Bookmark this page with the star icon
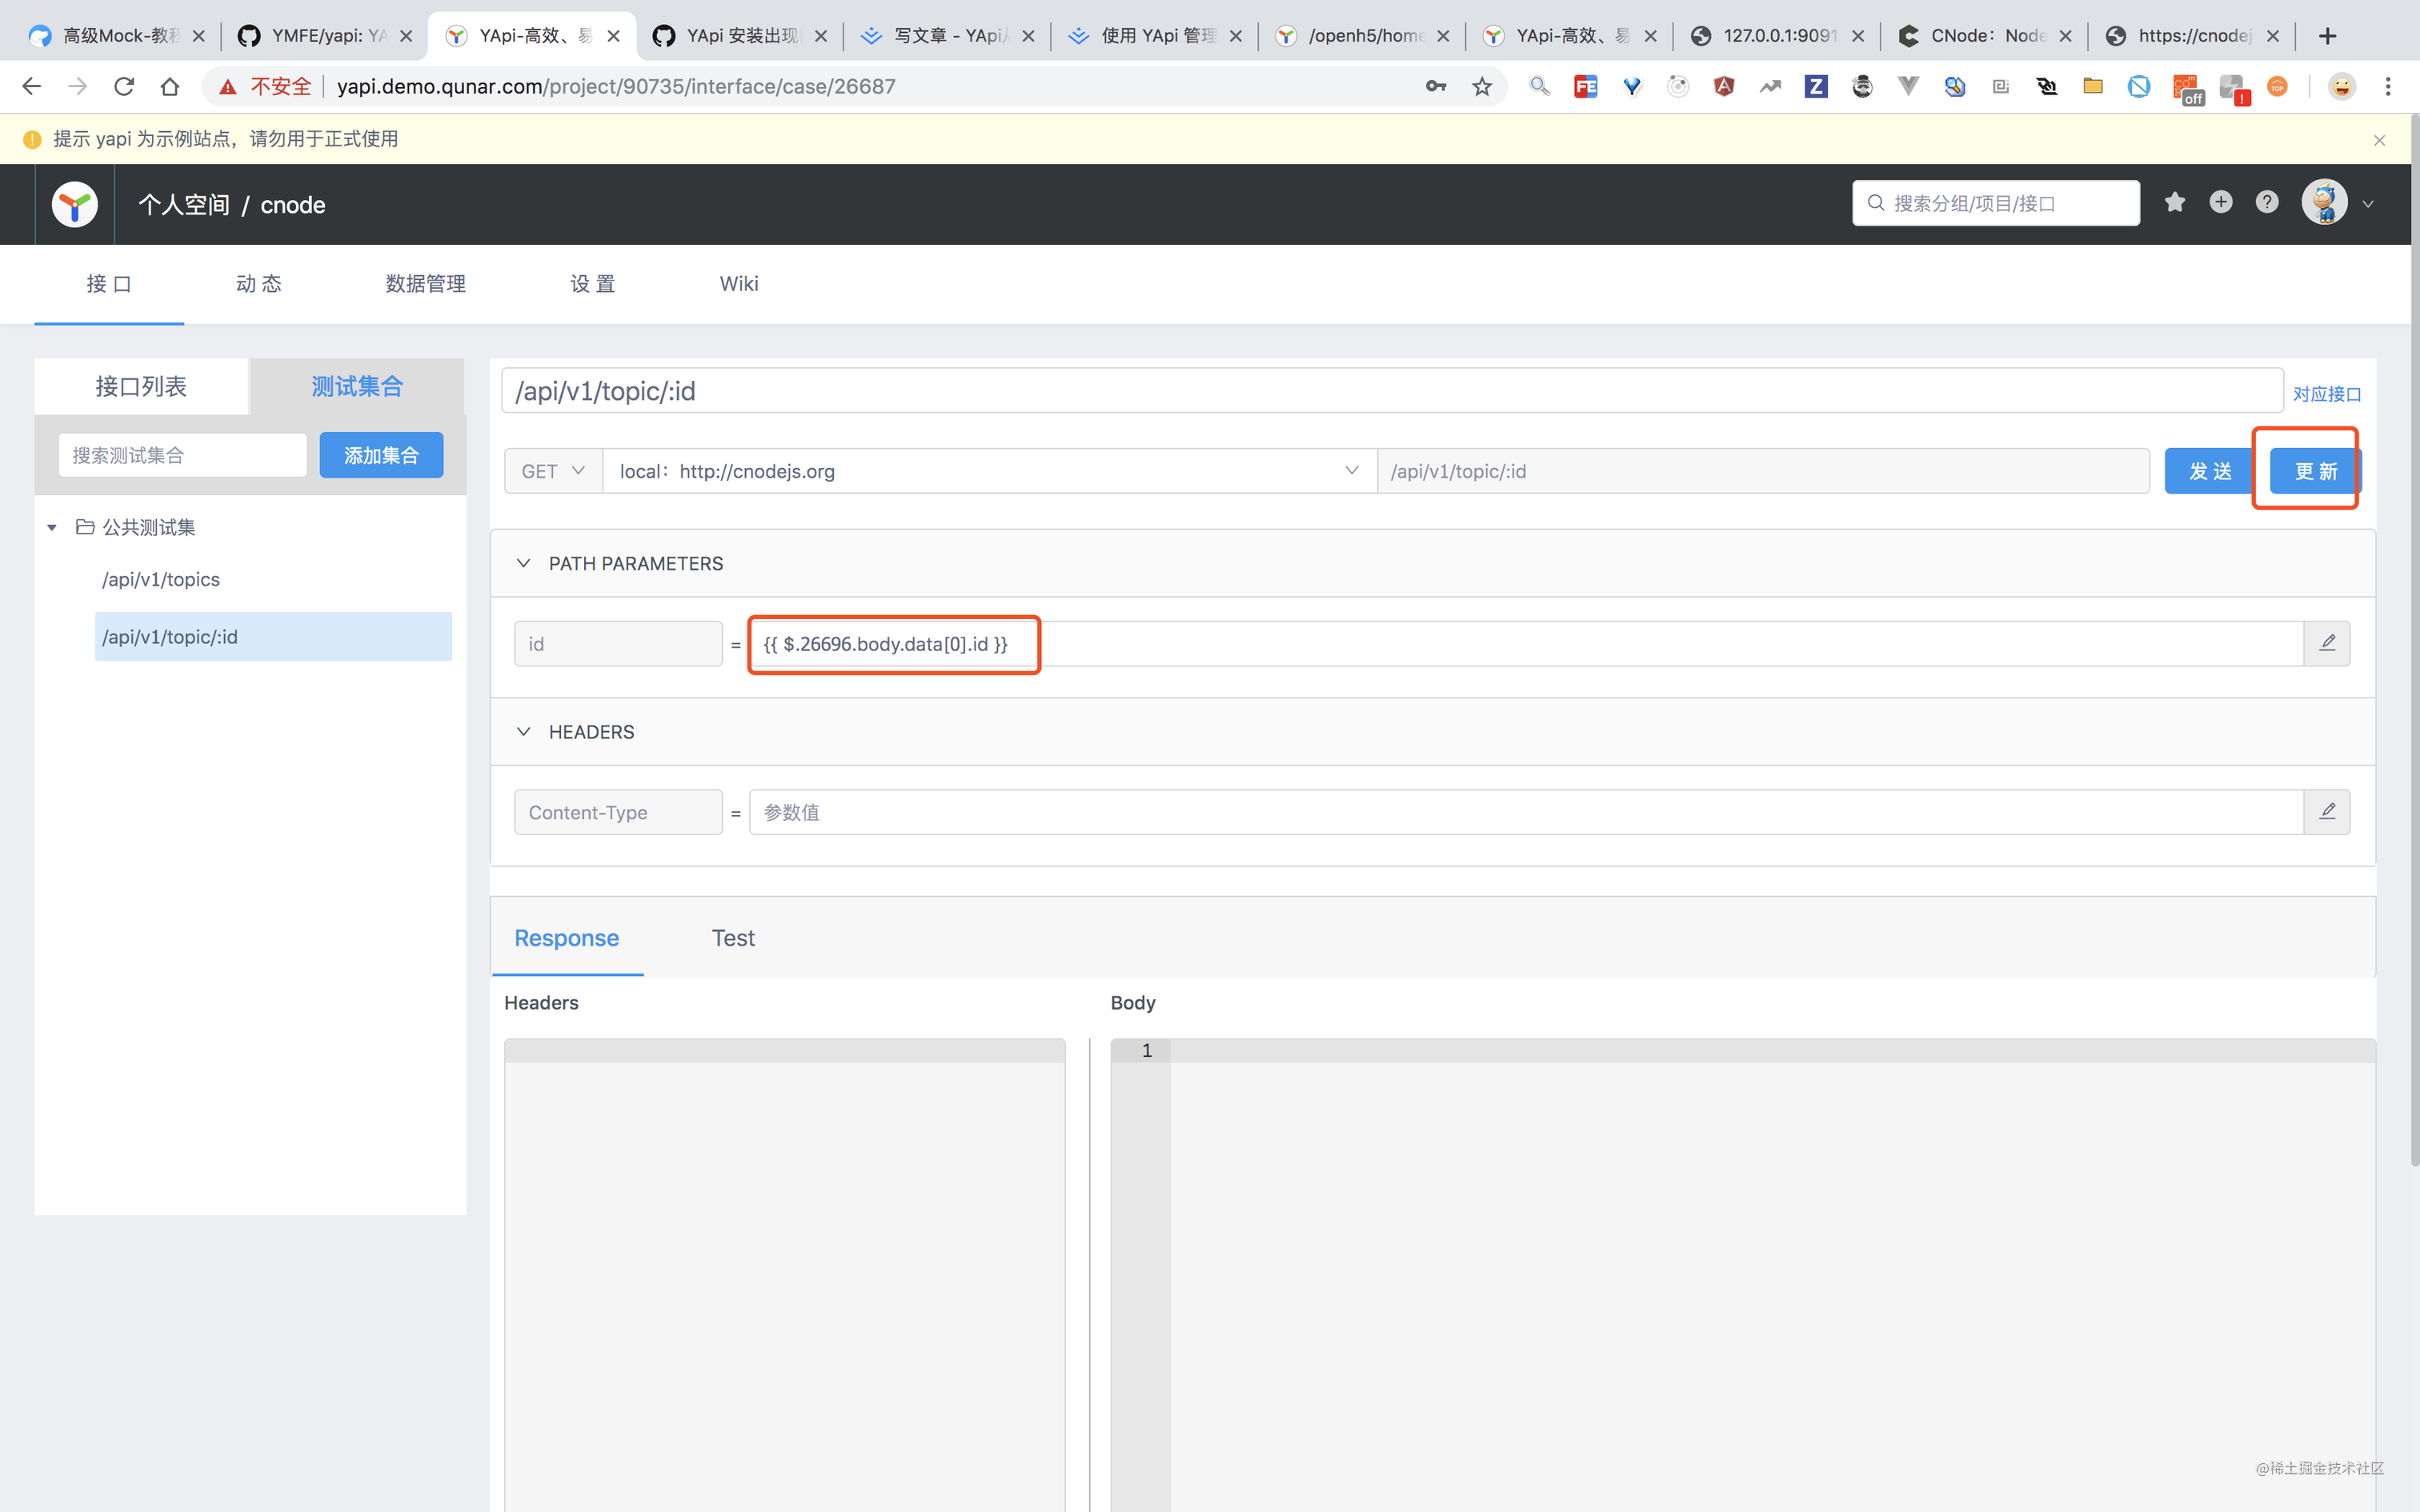 pyautogui.click(x=1482, y=87)
